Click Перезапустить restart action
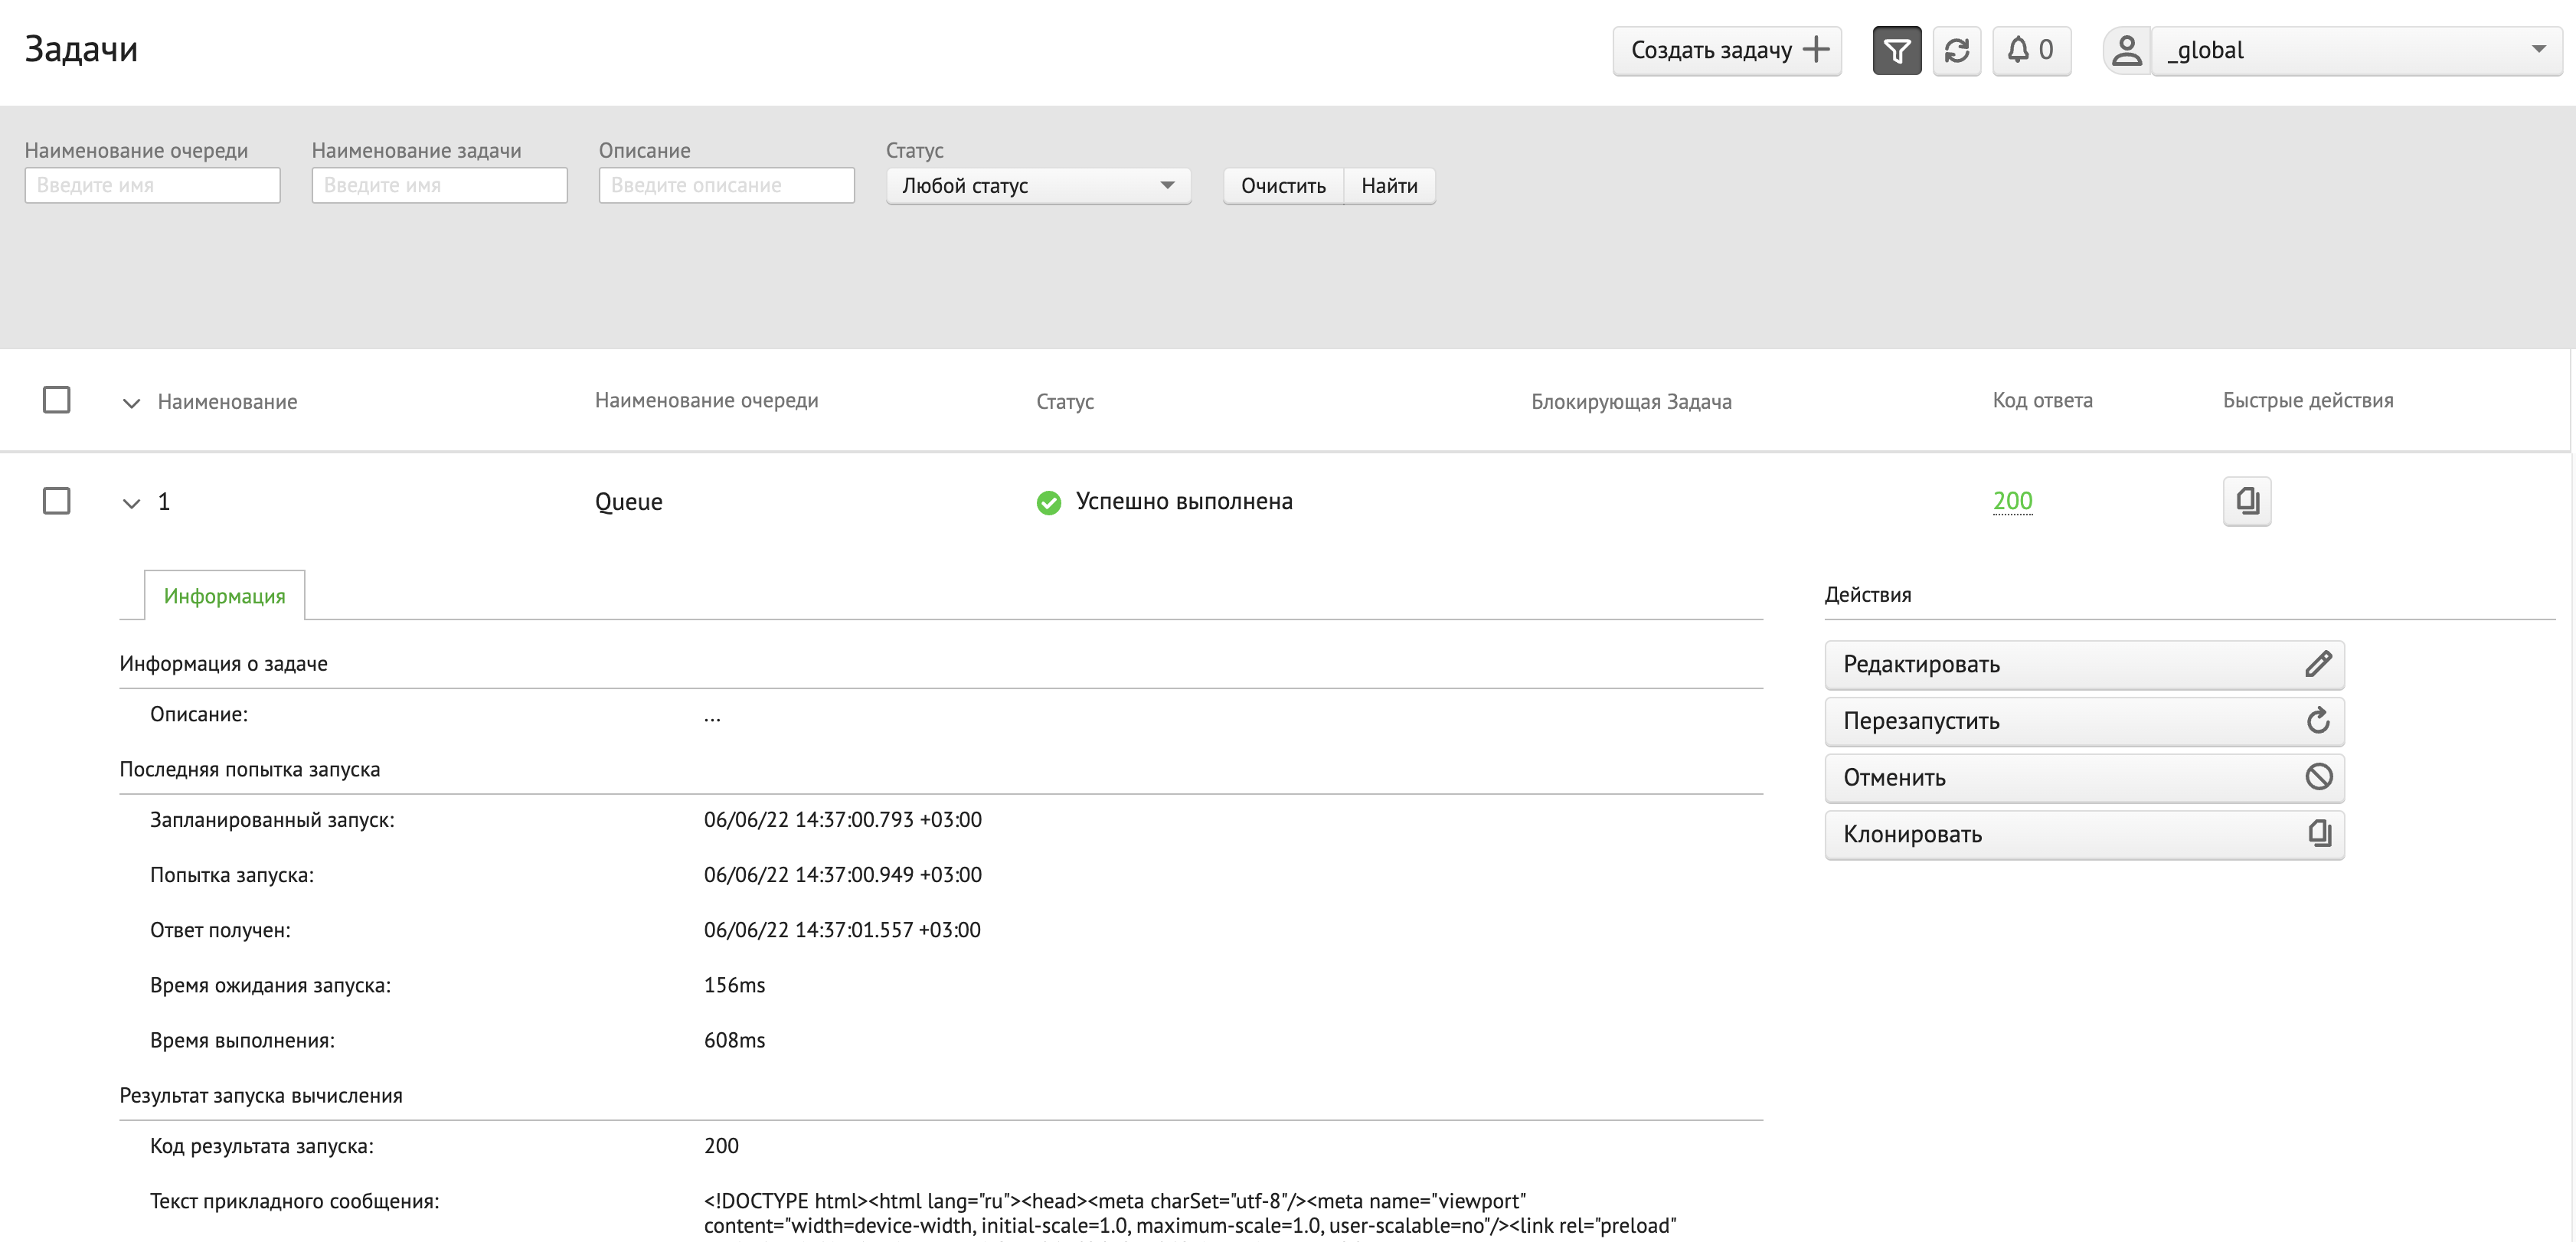Image resolution: width=2576 pixels, height=1242 pixels. pyautogui.click(x=2083, y=721)
